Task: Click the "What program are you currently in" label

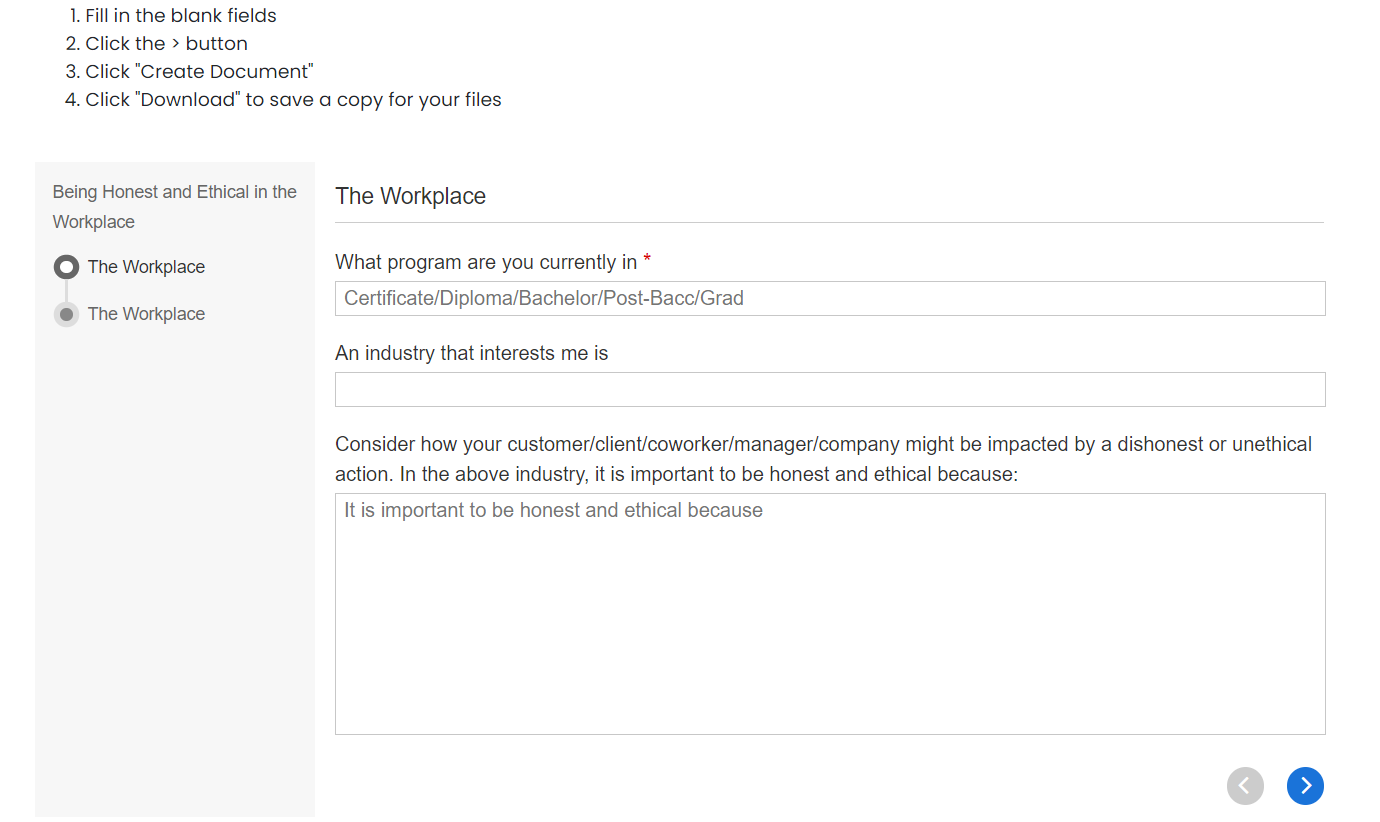Action: click(486, 262)
